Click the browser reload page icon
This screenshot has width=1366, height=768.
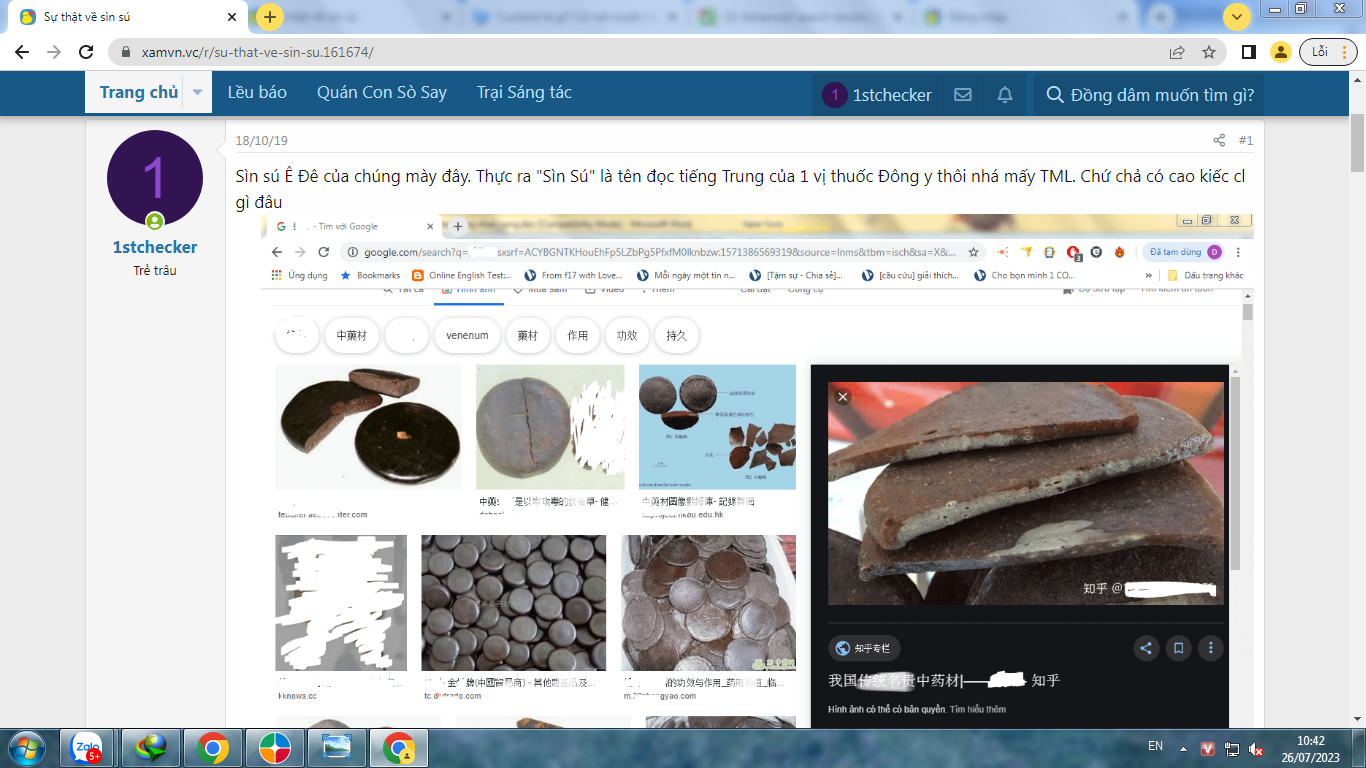pyautogui.click(x=87, y=52)
